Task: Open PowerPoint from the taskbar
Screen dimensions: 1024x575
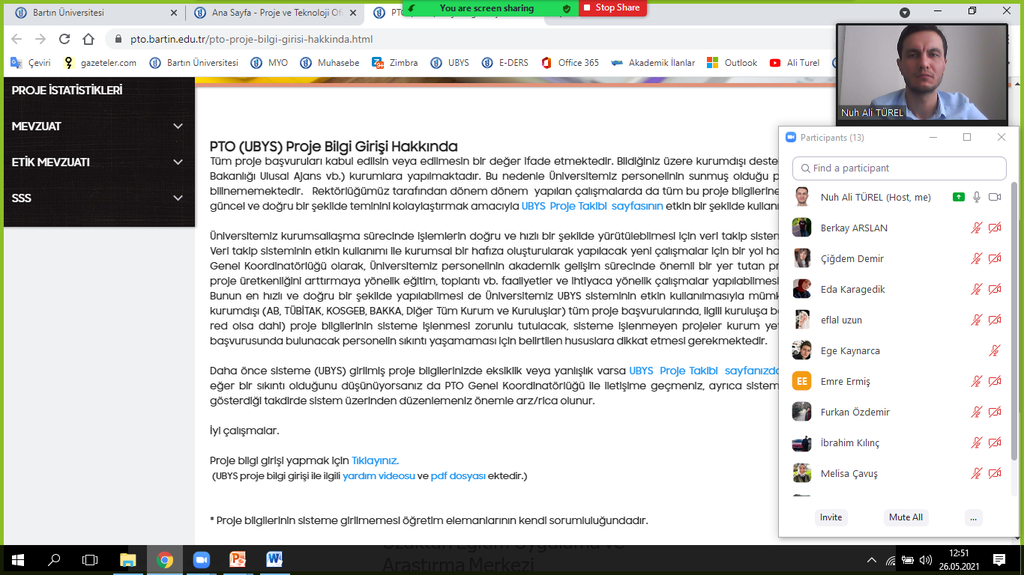Action: tap(238, 560)
